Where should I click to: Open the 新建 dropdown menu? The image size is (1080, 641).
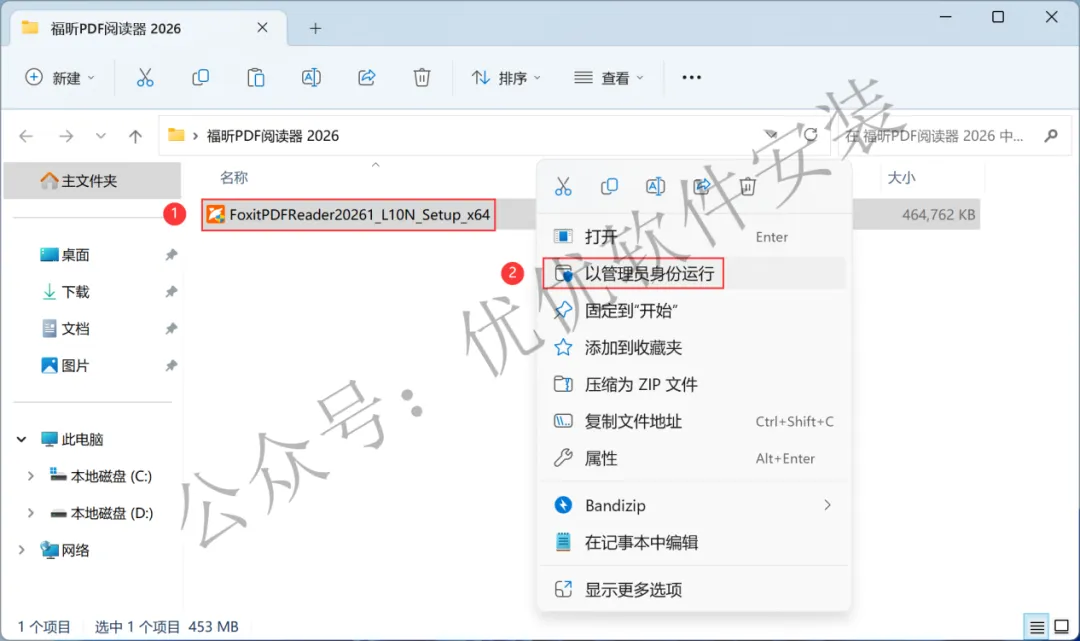(x=59, y=78)
